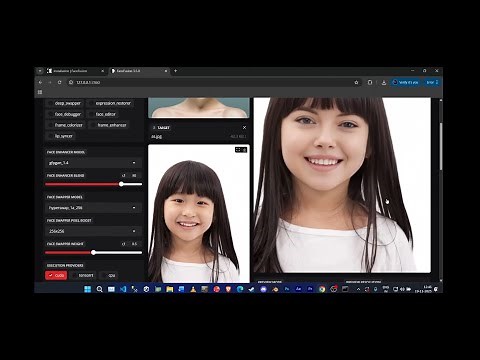Open the Windows Start menu

pyautogui.click(x=88, y=289)
